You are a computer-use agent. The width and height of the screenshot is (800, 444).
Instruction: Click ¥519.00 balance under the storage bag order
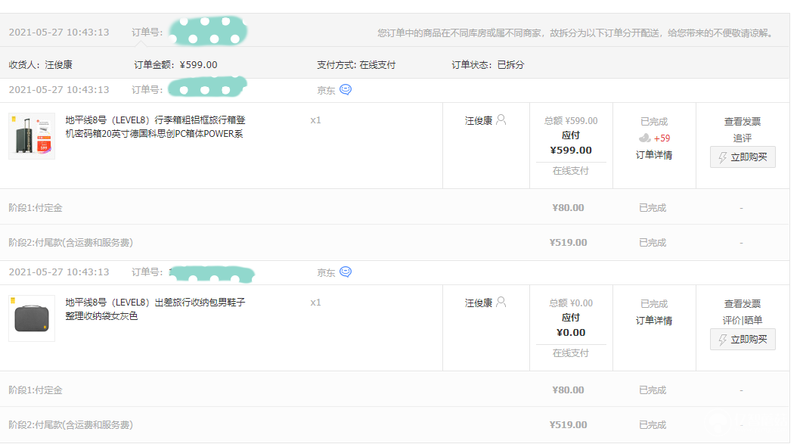[568, 425]
